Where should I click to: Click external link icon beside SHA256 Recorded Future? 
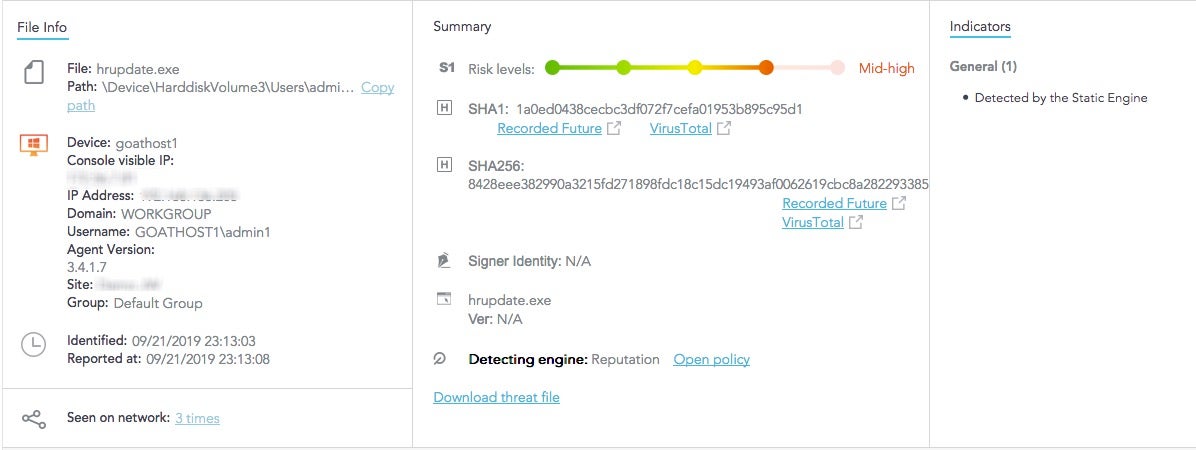(x=899, y=203)
